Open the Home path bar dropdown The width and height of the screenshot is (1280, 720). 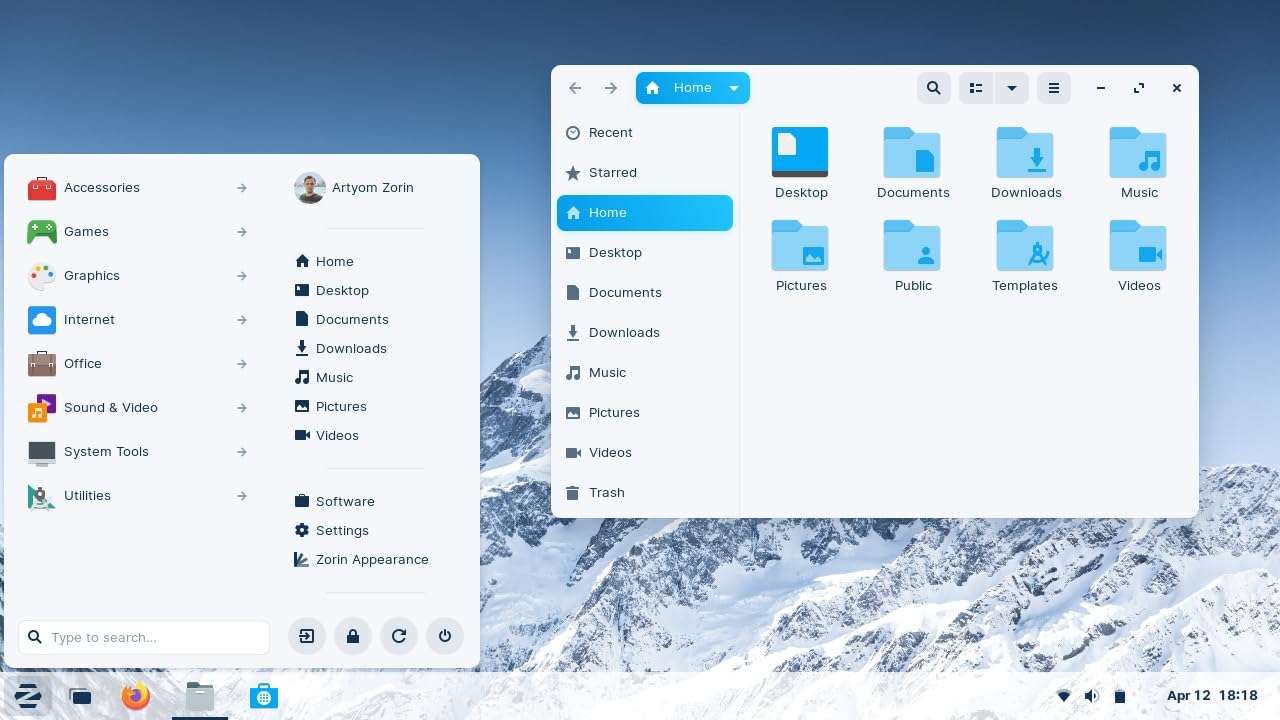tap(733, 88)
